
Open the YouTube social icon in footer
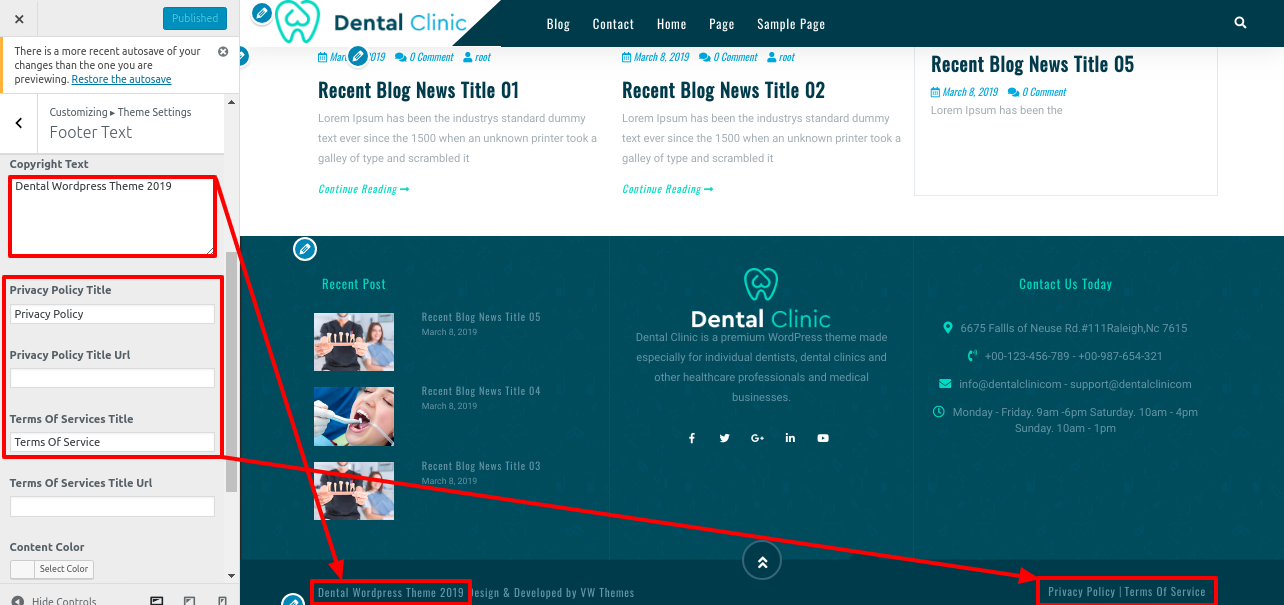(x=823, y=438)
